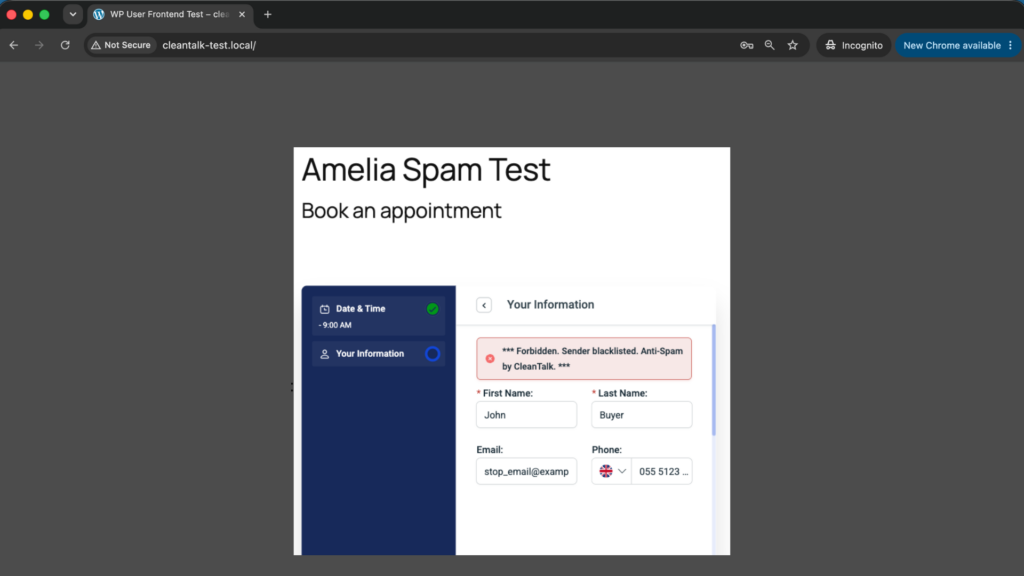Open the zoom magnifier icon in address bar

point(769,45)
